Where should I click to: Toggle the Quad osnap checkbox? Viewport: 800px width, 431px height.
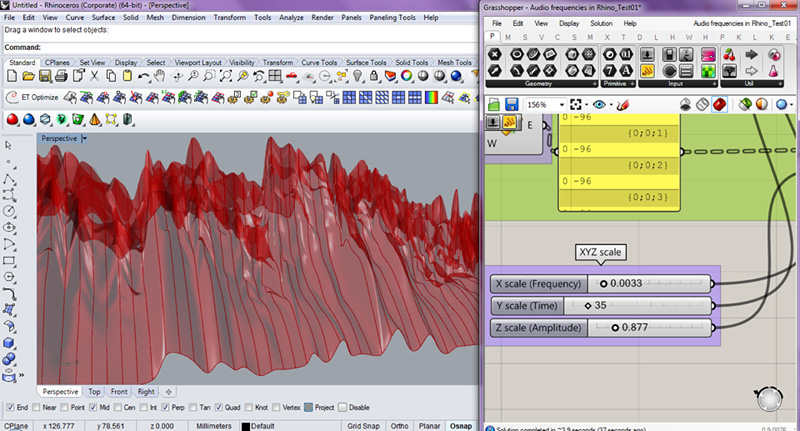218,407
